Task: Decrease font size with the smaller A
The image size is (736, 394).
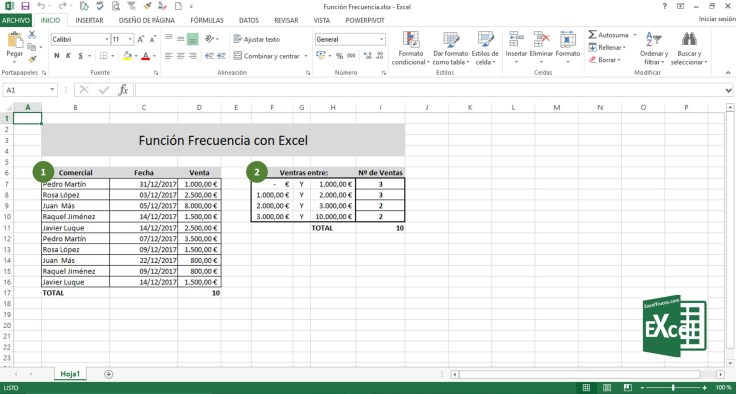Action: coord(153,39)
